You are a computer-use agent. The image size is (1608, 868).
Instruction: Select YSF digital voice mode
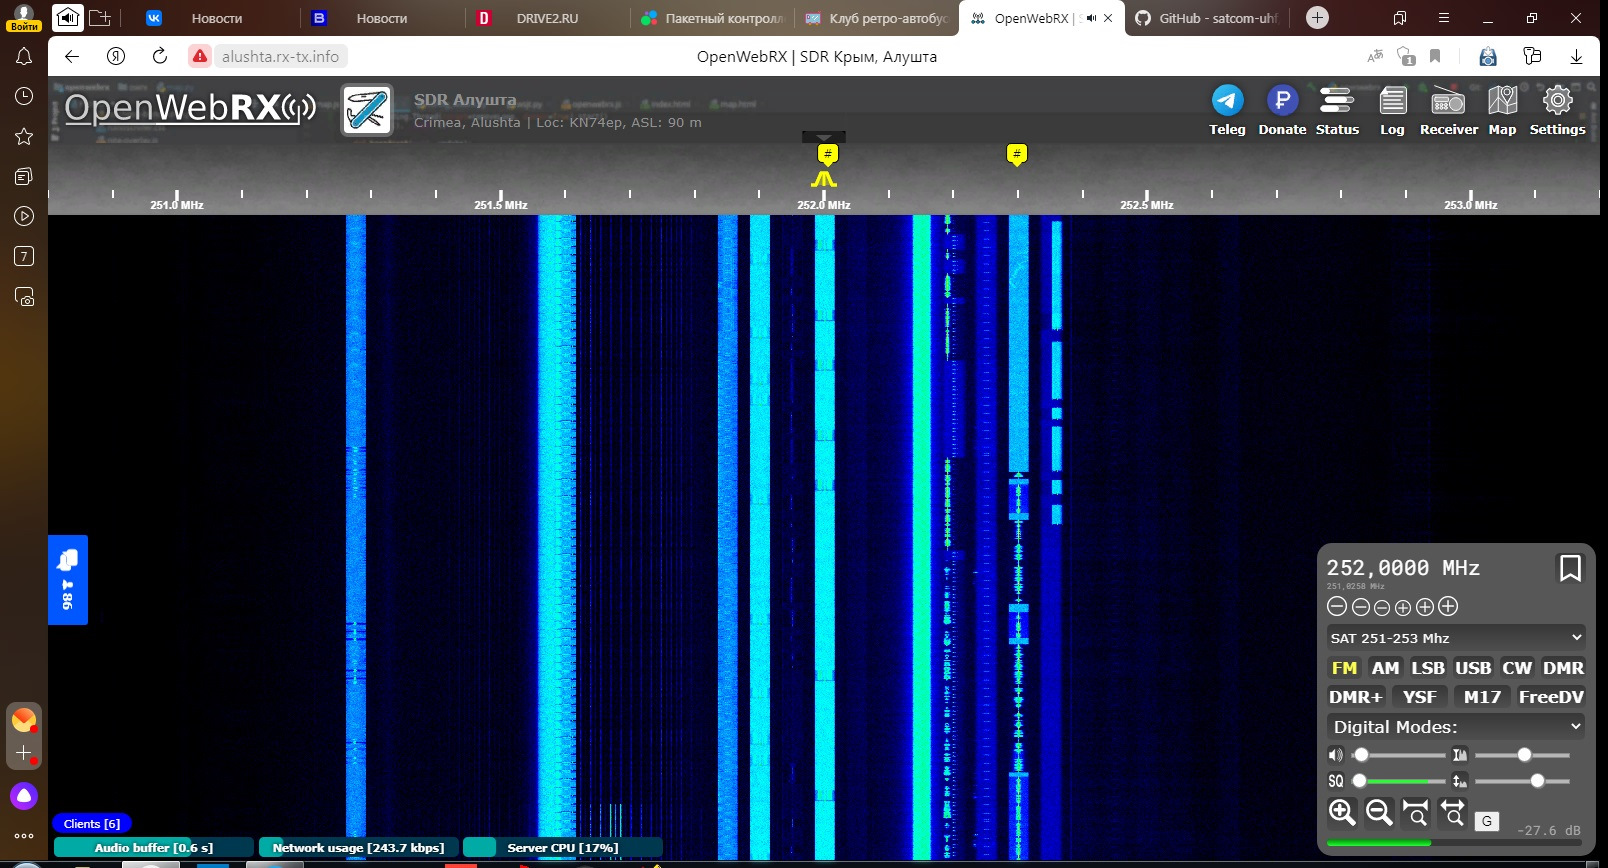click(1419, 697)
